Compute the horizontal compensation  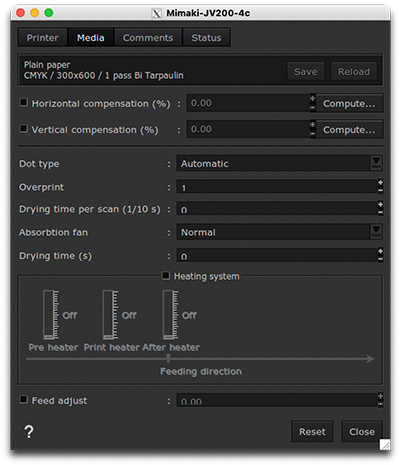click(349, 103)
